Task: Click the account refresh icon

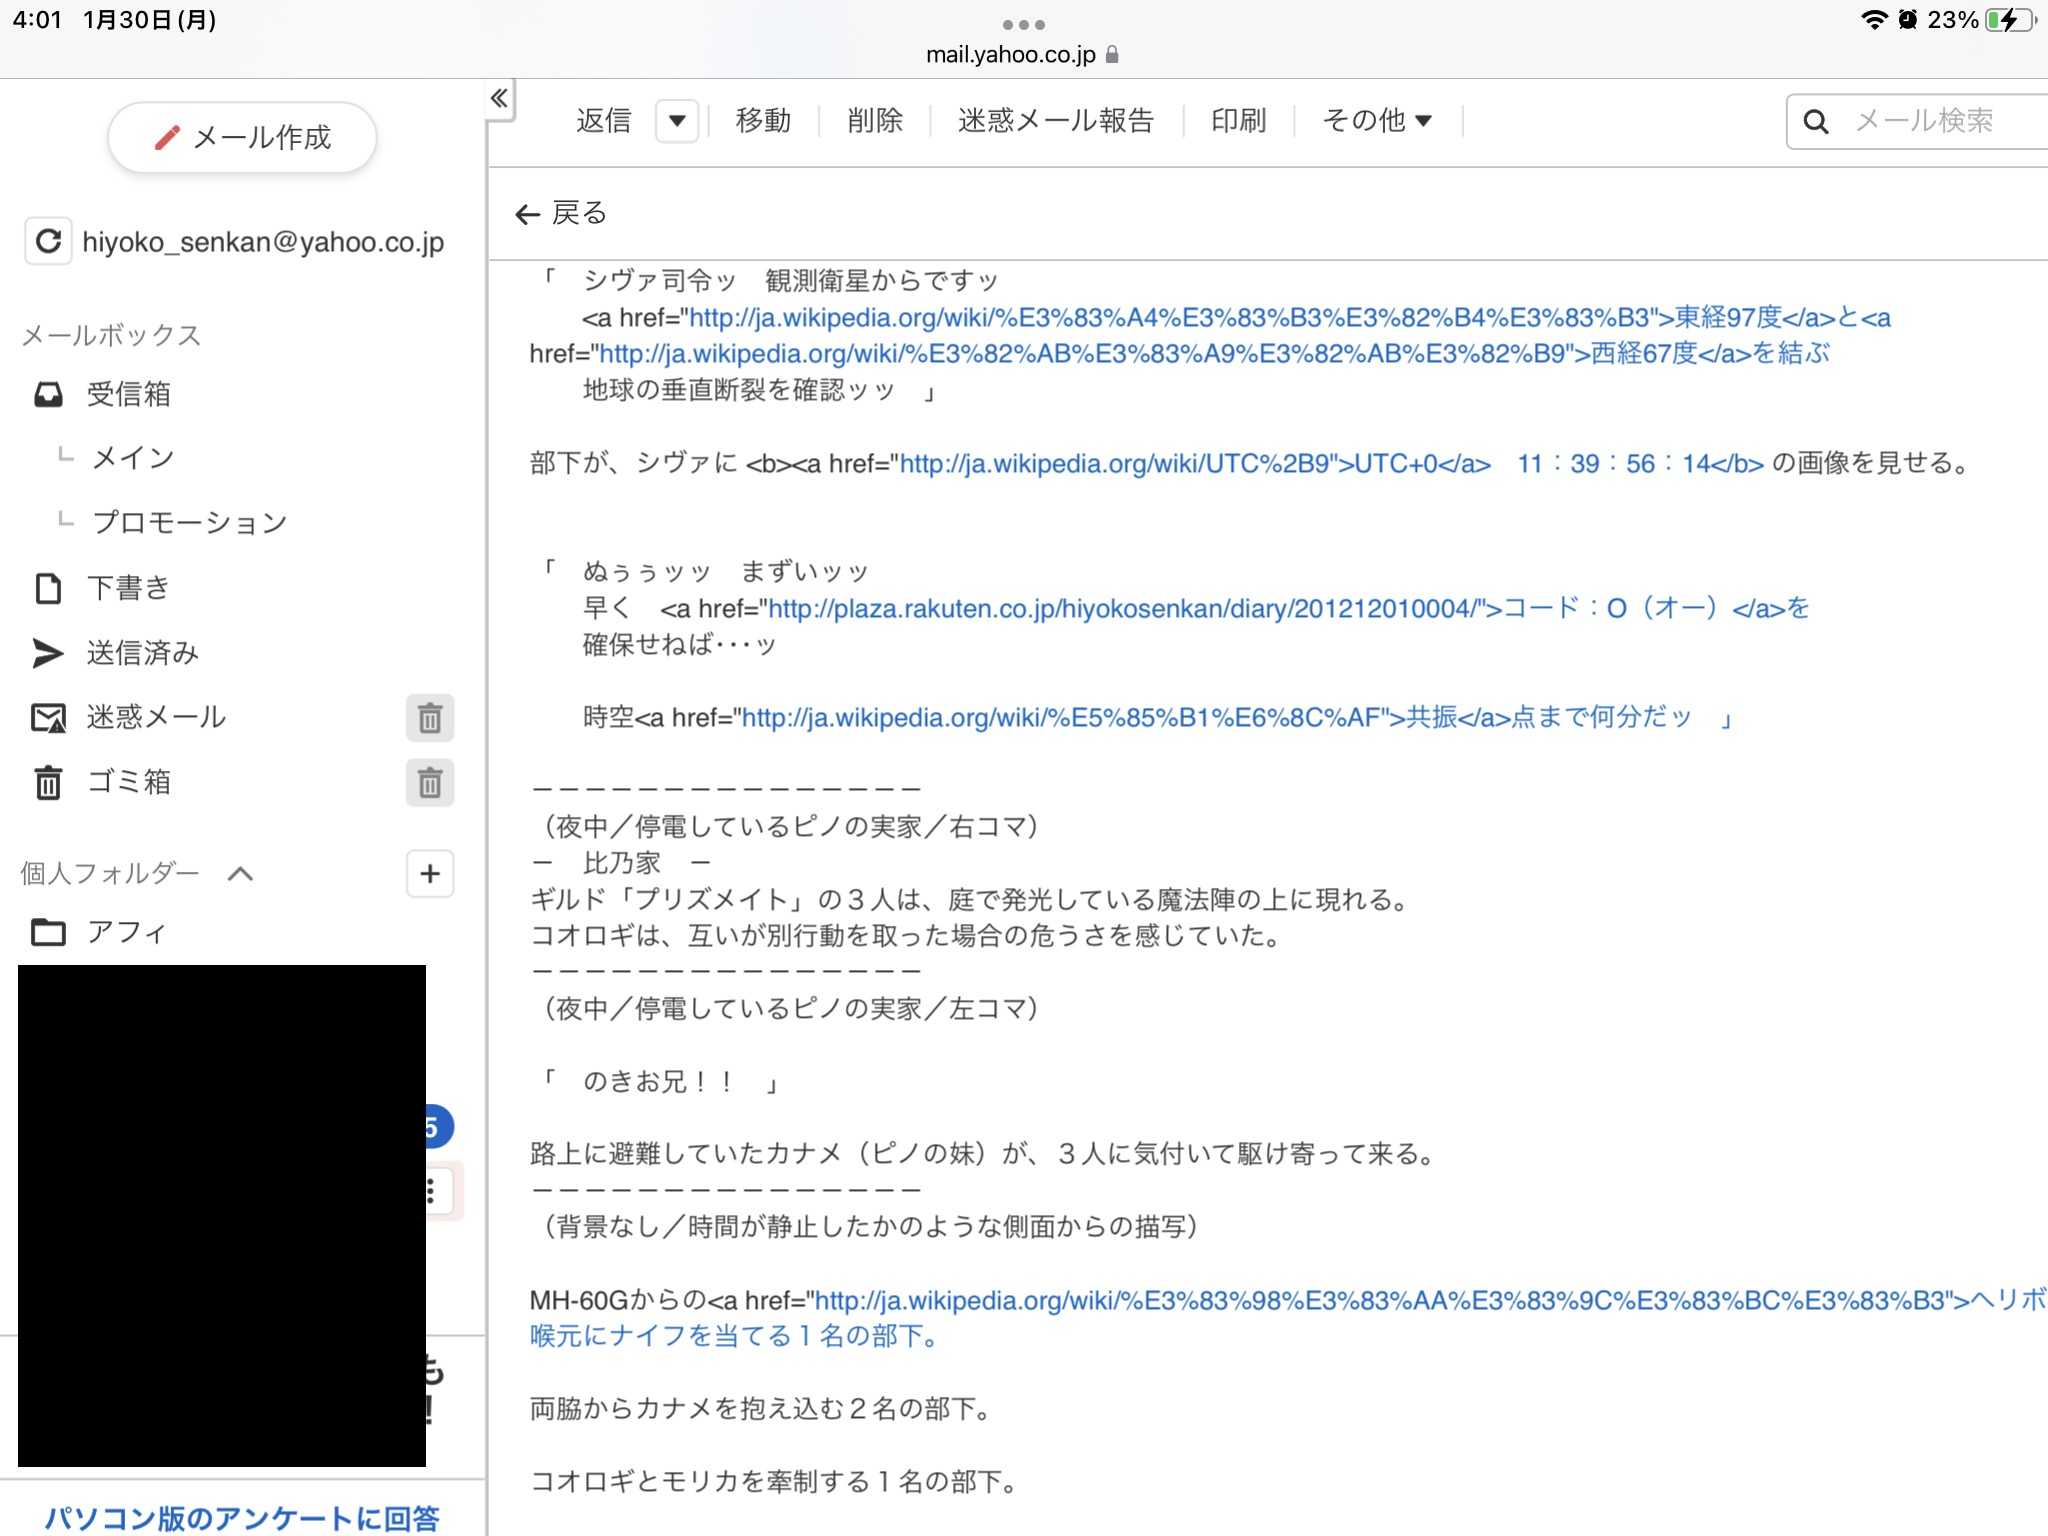Action: pyautogui.click(x=48, y=241)
